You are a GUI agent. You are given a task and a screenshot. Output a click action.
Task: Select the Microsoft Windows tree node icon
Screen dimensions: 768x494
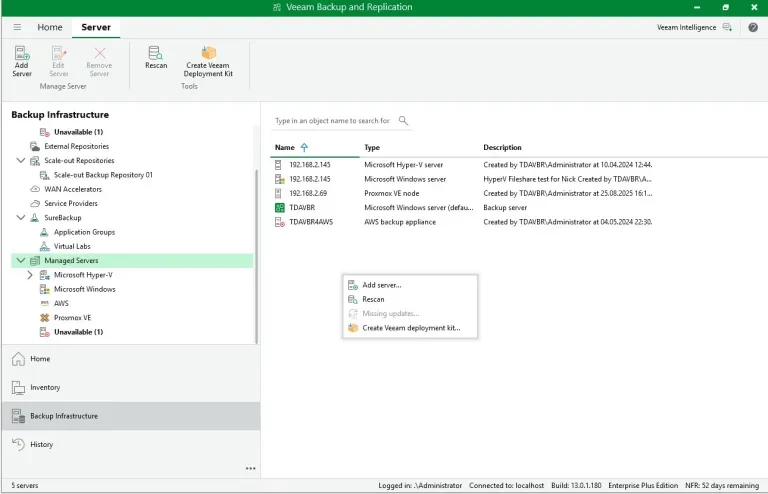click(x=45, y=289)
